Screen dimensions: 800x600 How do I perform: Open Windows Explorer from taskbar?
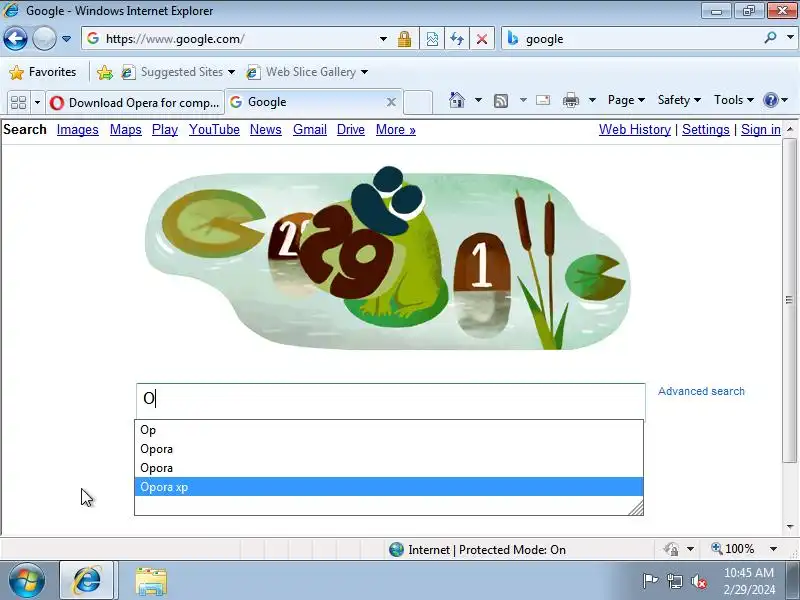click(x=151, y=582)
